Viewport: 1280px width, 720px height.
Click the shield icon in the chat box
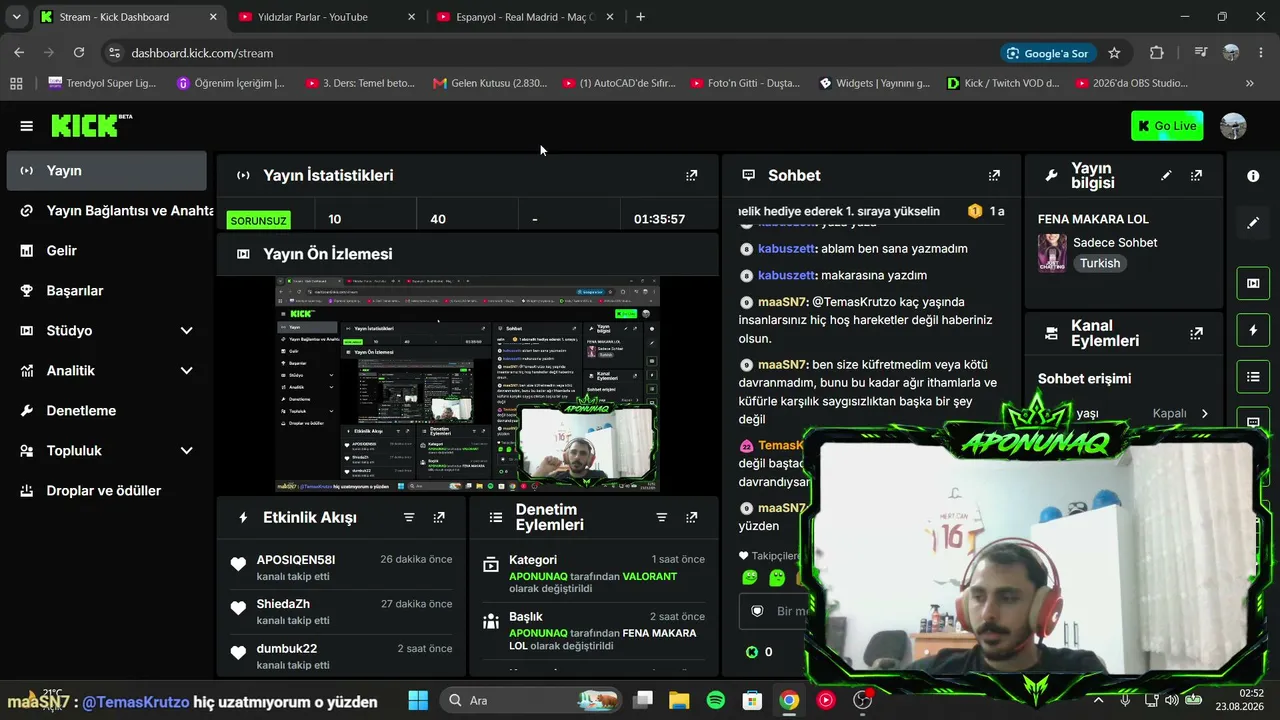(757, 611)
